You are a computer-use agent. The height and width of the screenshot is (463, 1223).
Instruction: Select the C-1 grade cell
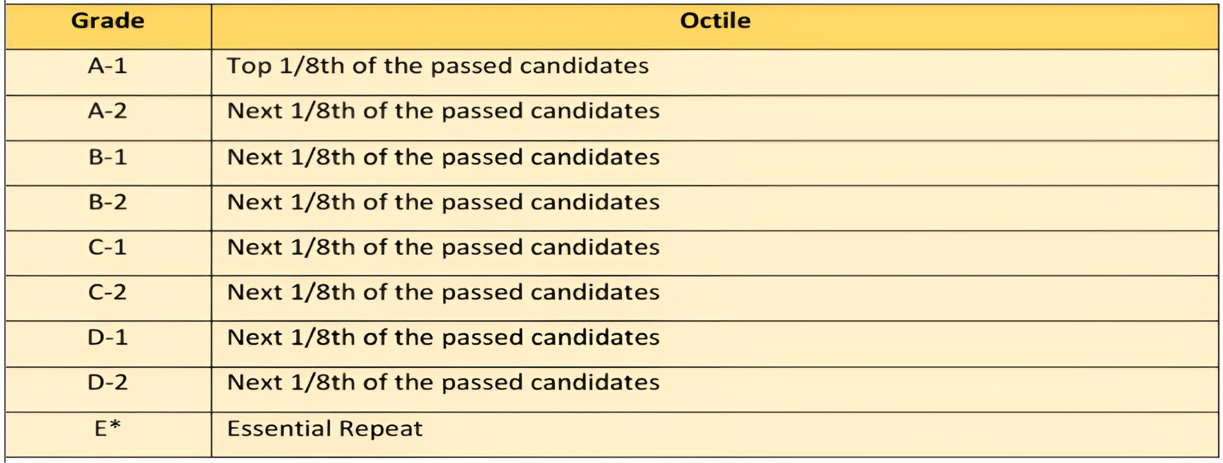pyautogui.click(x=107, y=247)
